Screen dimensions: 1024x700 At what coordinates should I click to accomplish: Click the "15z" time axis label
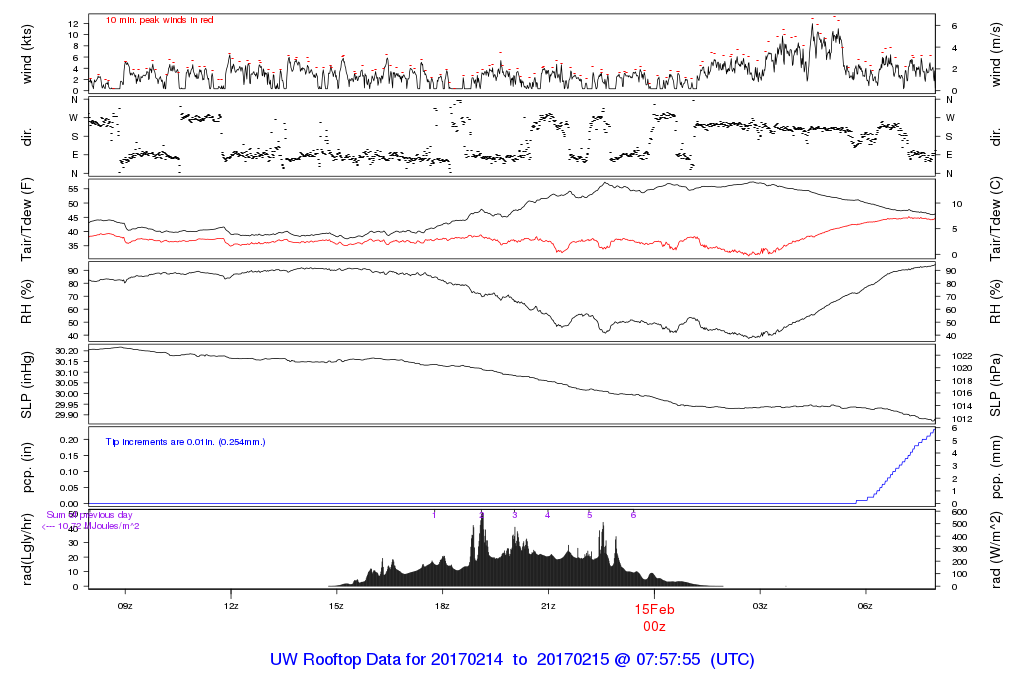(336, 606)
